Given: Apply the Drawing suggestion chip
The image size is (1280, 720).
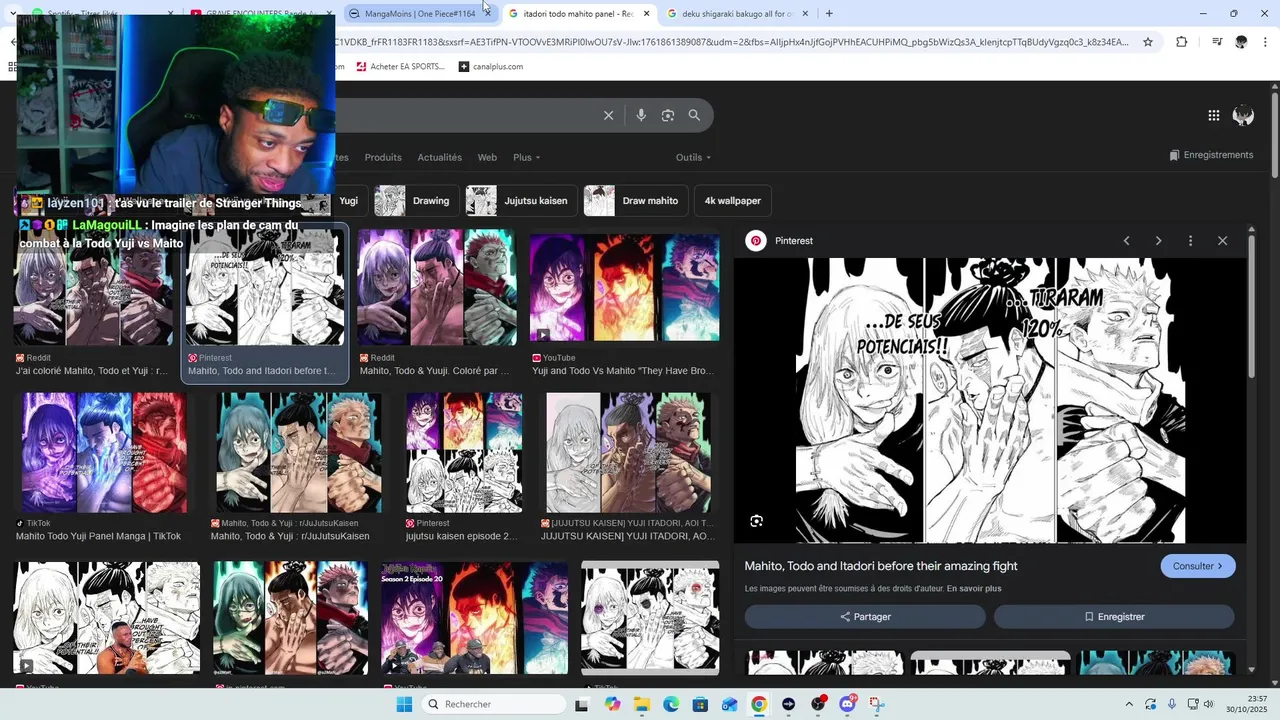Looking at the screenshot, I should click(x=416, y=201).
